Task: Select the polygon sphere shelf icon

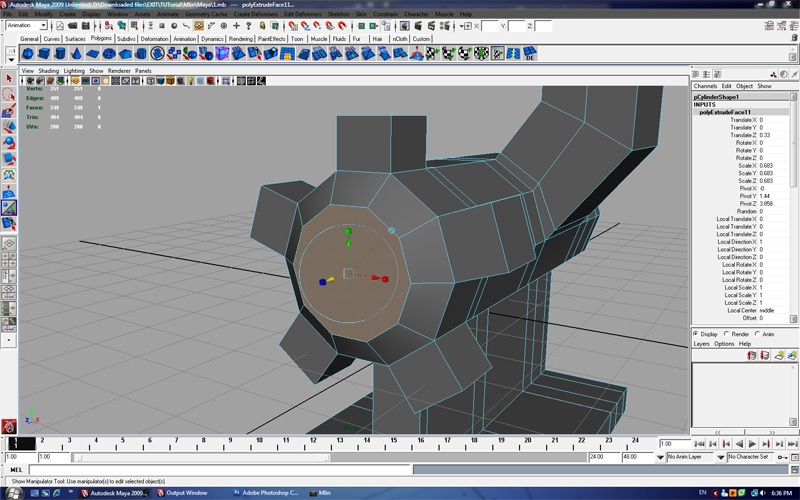Action: point(29,54)
